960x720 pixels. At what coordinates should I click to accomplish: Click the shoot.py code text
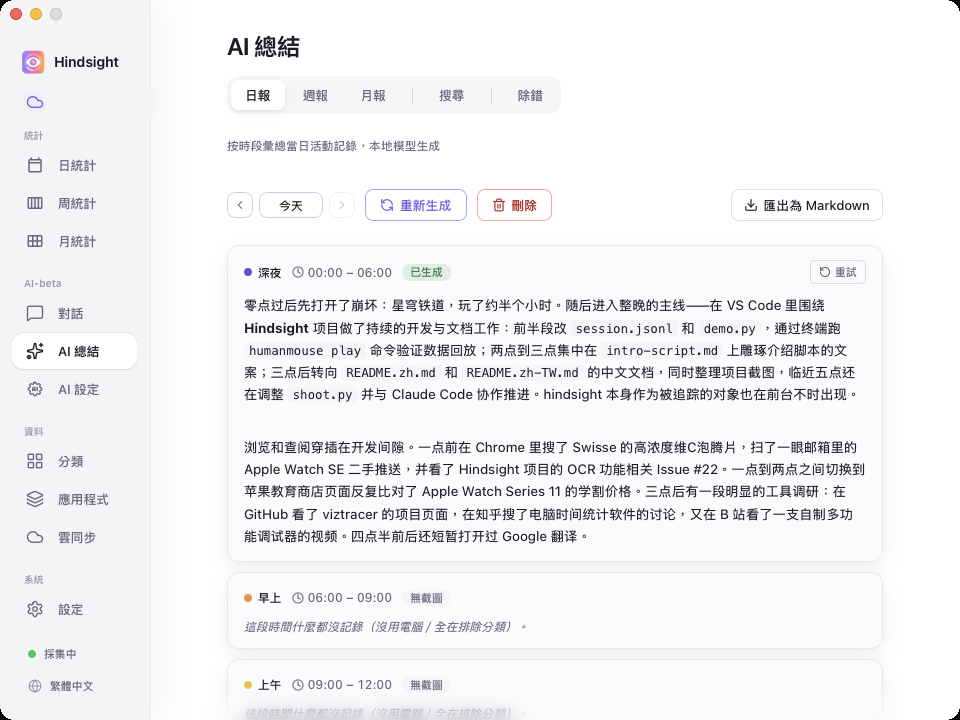point(323,395)
